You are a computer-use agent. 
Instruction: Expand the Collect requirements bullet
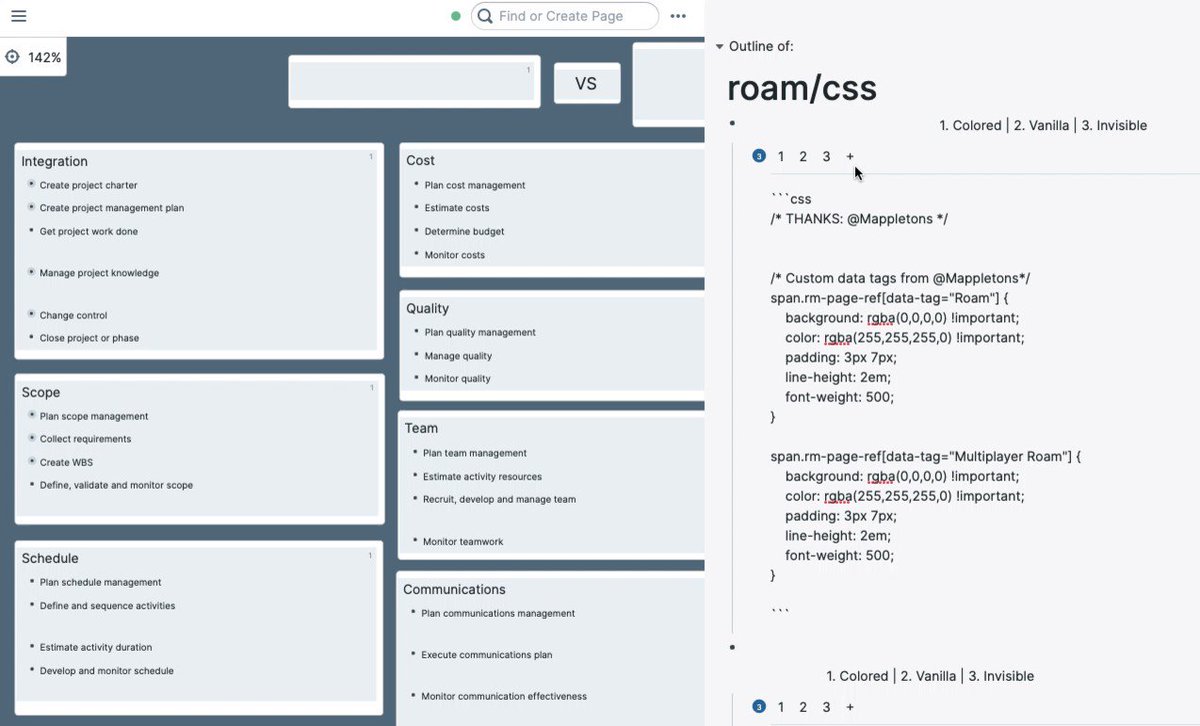(x=31, y=438)
